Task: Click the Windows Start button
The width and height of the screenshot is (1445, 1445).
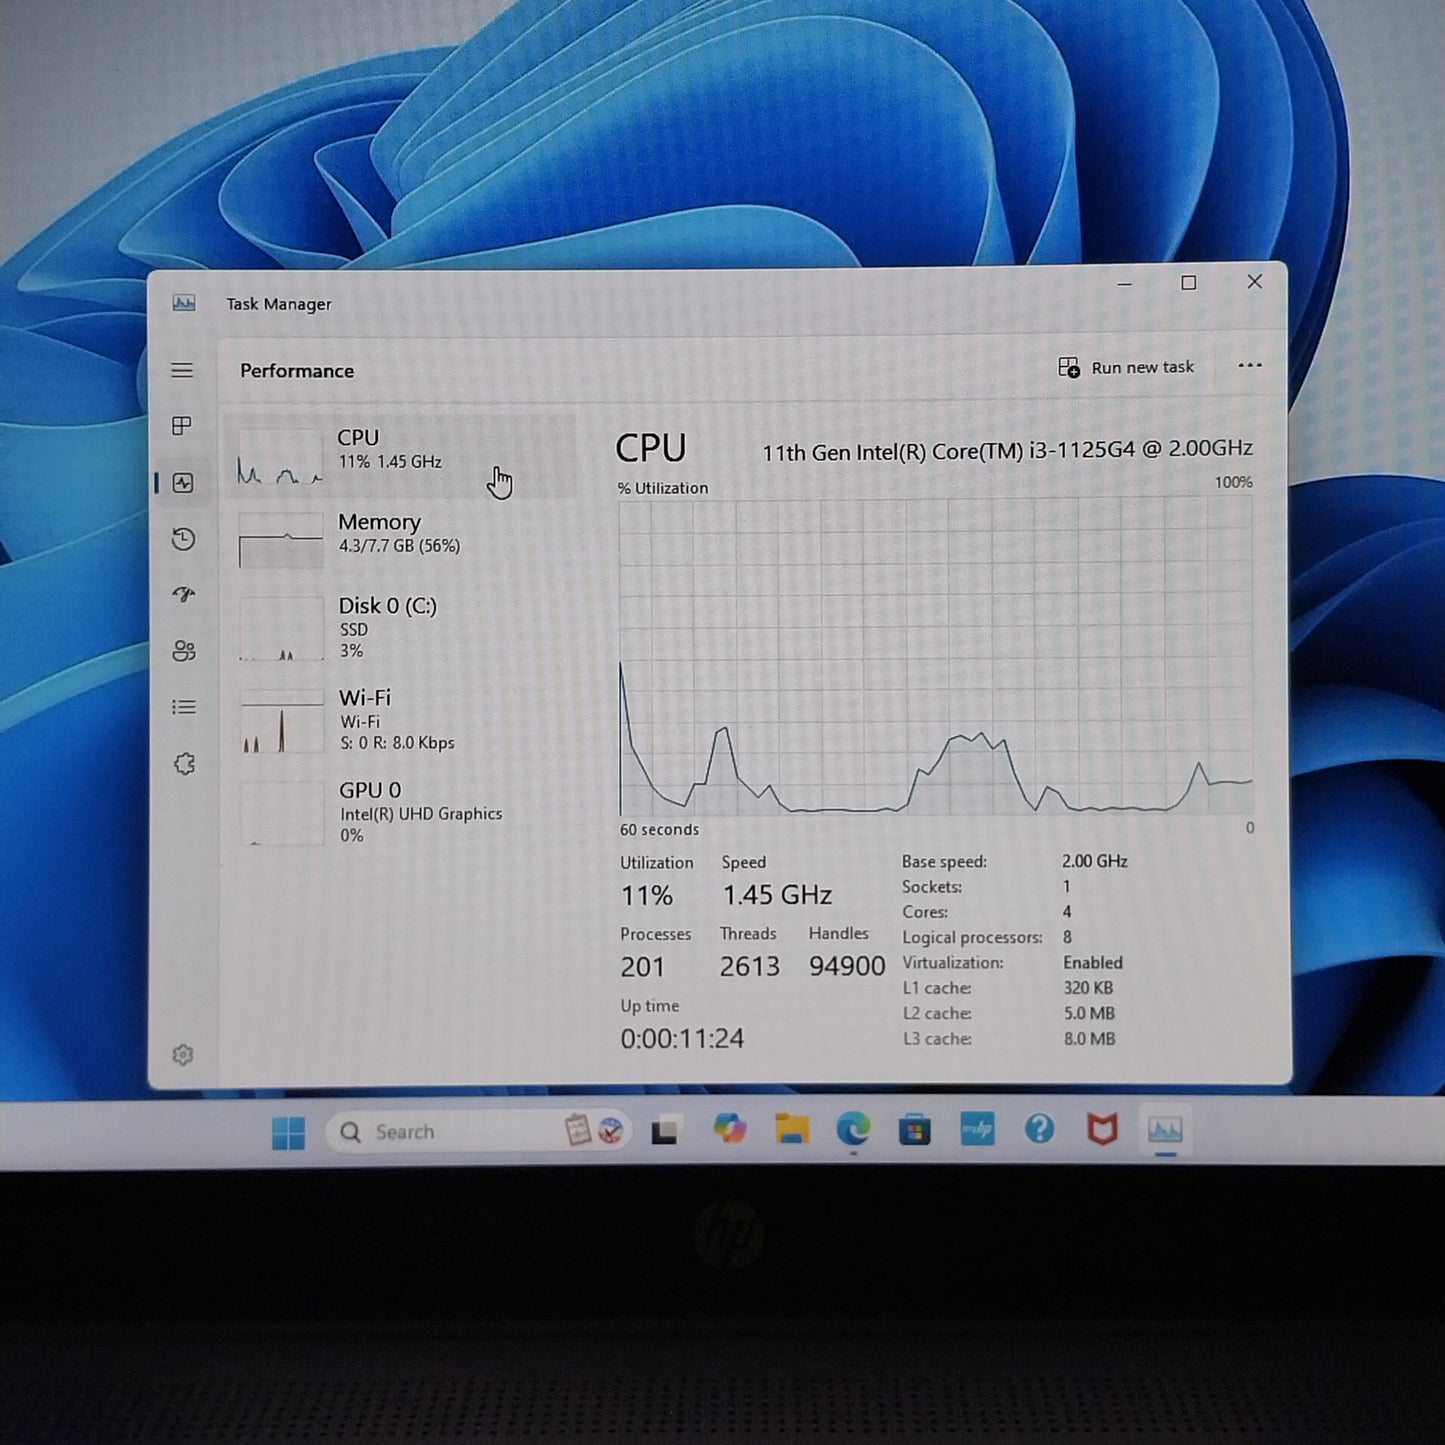Action: click(x=288, y=1133)
